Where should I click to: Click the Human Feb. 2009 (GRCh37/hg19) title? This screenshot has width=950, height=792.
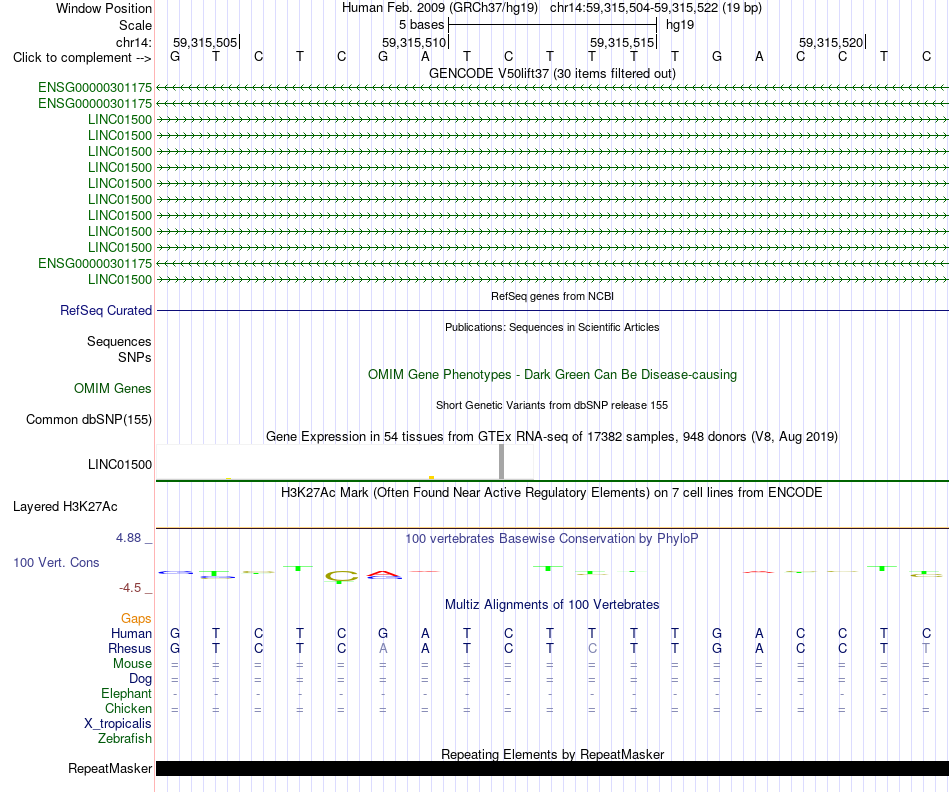click(440, 8)
